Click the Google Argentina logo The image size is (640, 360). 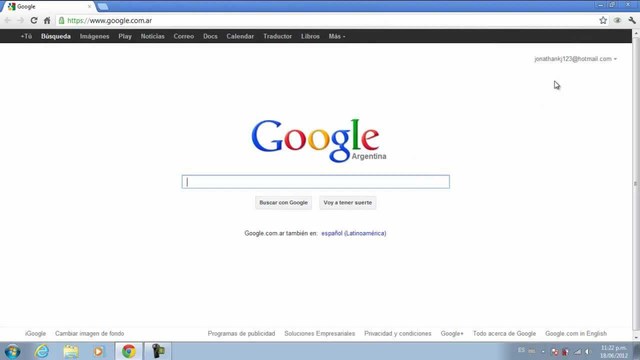(318, 140)
